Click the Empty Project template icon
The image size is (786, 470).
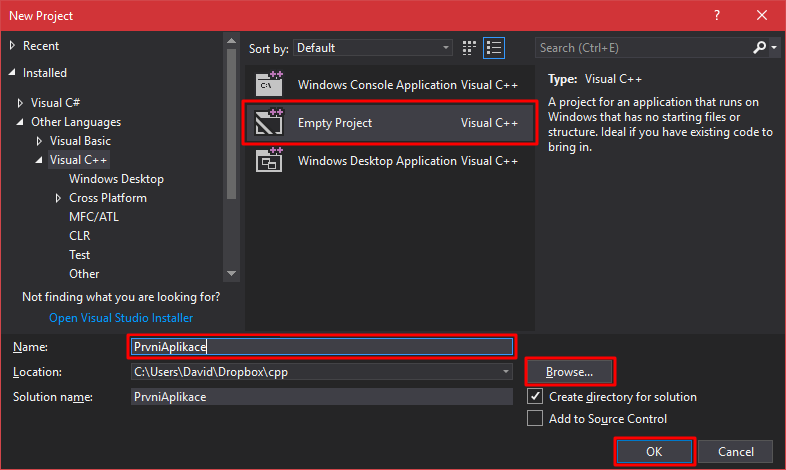[x=269, y=122]
